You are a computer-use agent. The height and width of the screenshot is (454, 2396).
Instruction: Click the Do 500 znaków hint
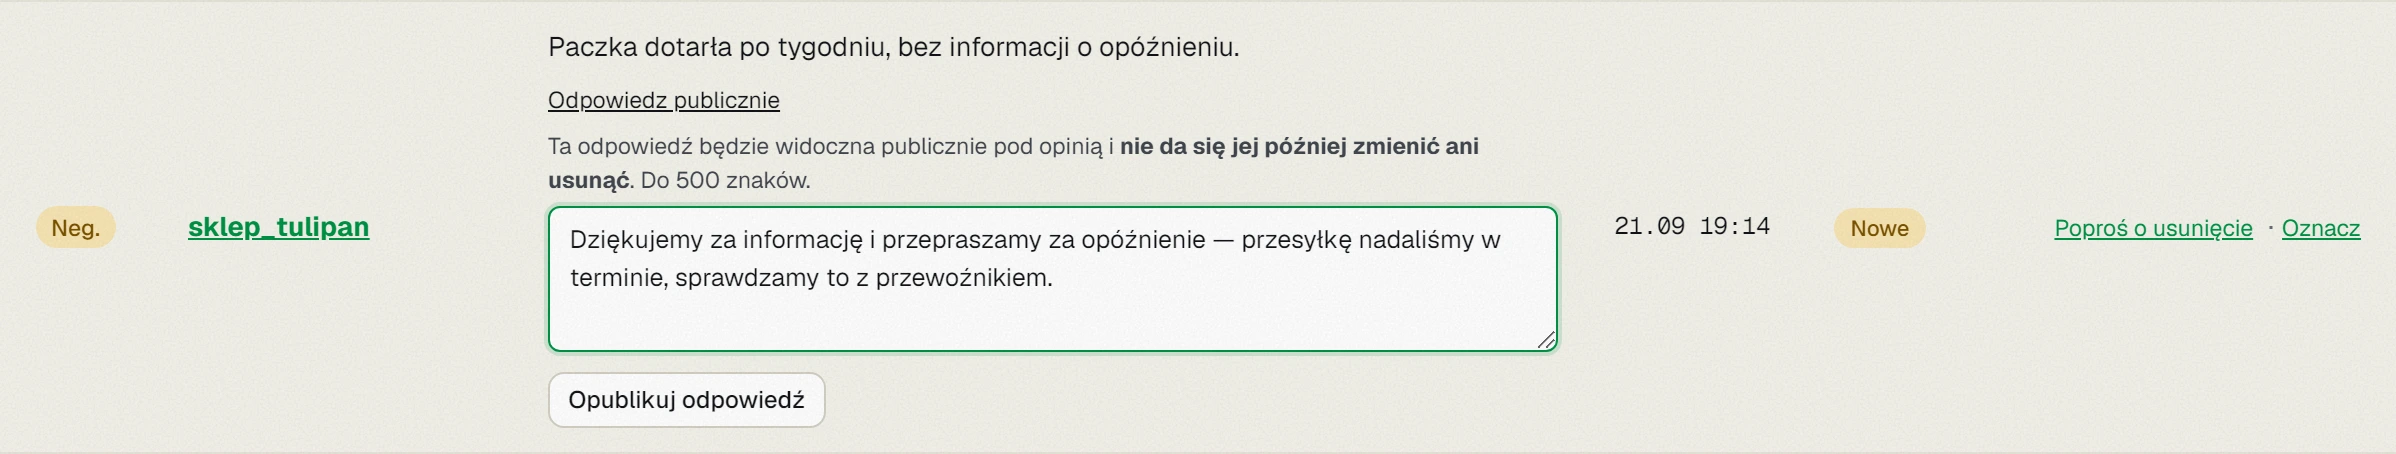pos(725,181)
